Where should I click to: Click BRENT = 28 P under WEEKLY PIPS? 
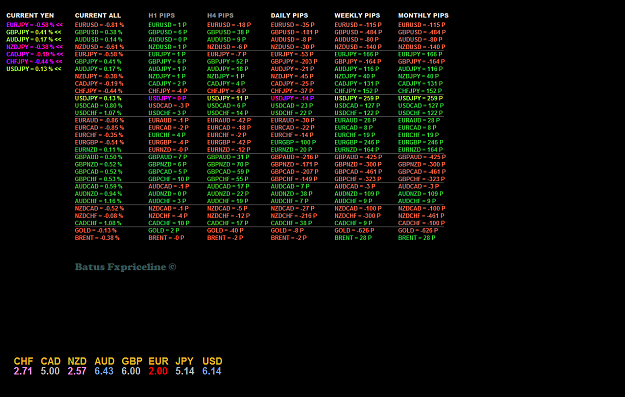click(x=353, y=238)
